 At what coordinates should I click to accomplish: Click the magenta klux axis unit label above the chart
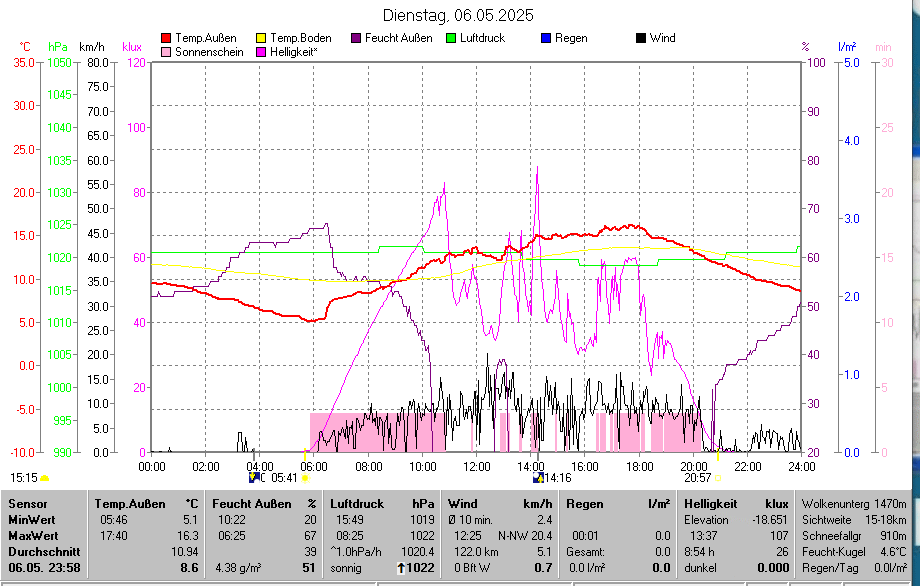click(132, 47)
